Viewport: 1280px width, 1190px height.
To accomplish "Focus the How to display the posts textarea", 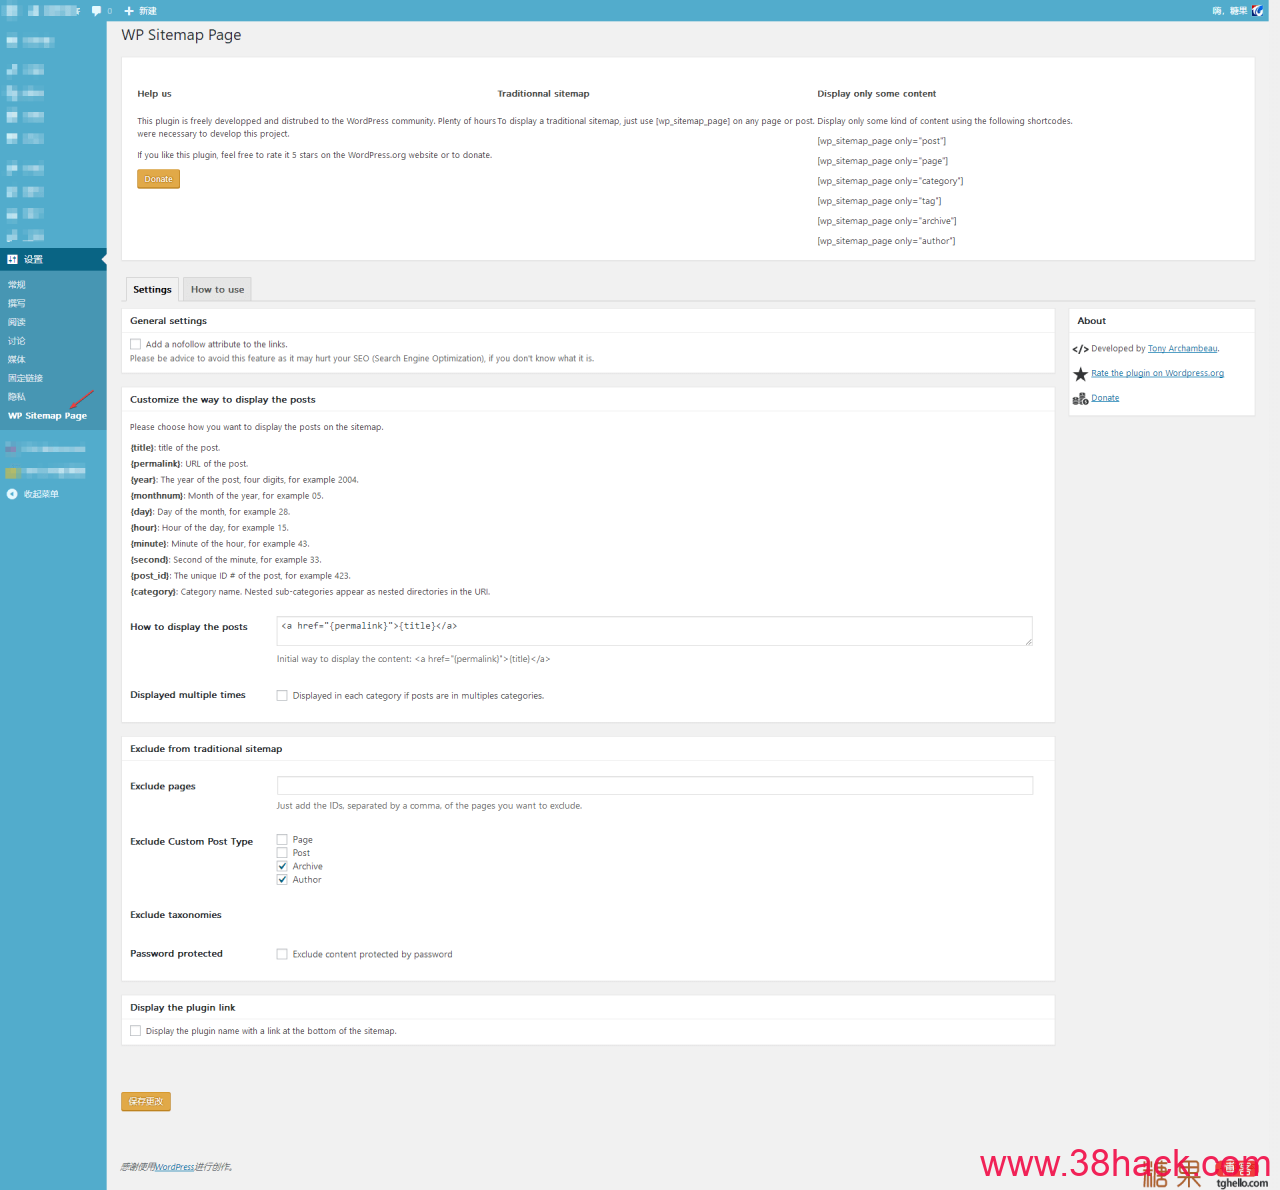I will pyautogui.click(x=654, y=631).
